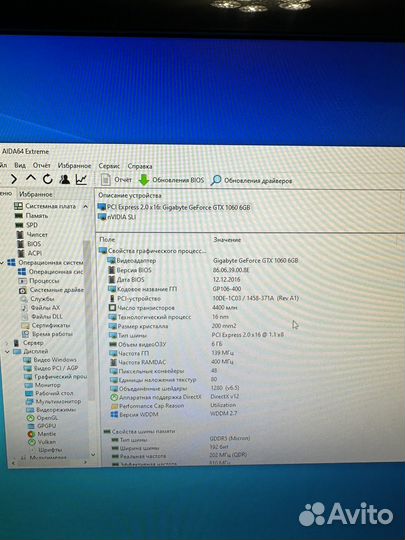Select Mantle tree item
This screenshot has width=405, height=540.
pos(42,434)
